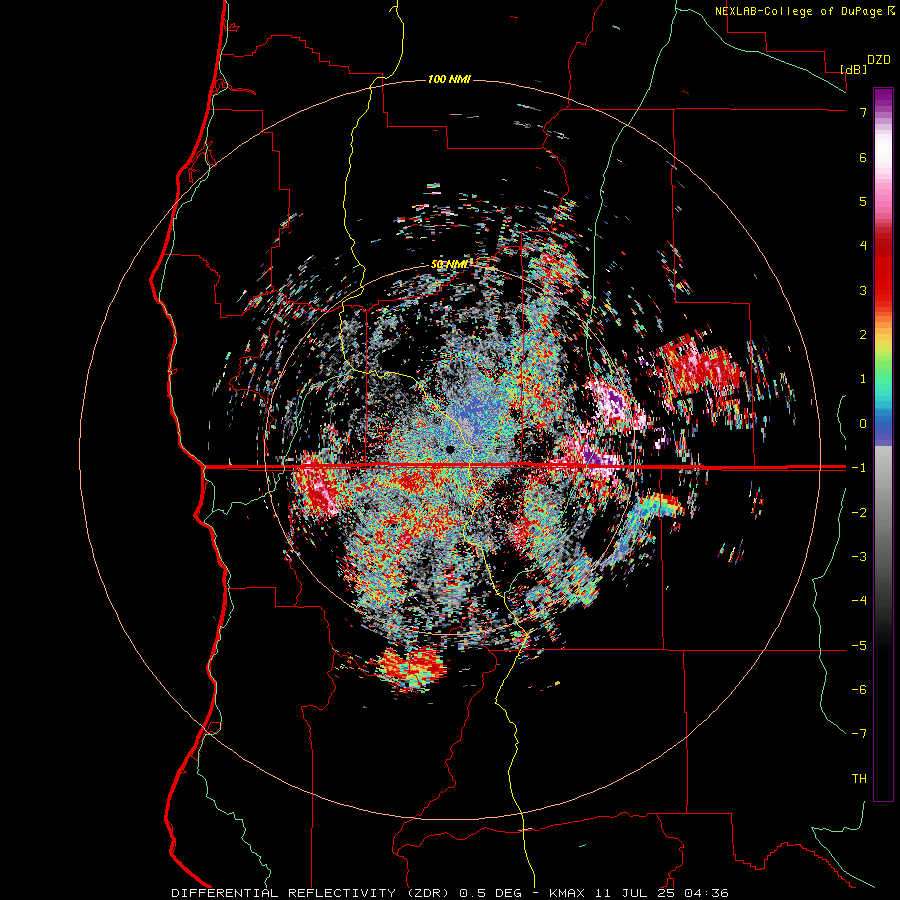Image resolution: width=900 pixels, height=900 pixels.
Task: Click the DZD product label
Action: (878, 60)
